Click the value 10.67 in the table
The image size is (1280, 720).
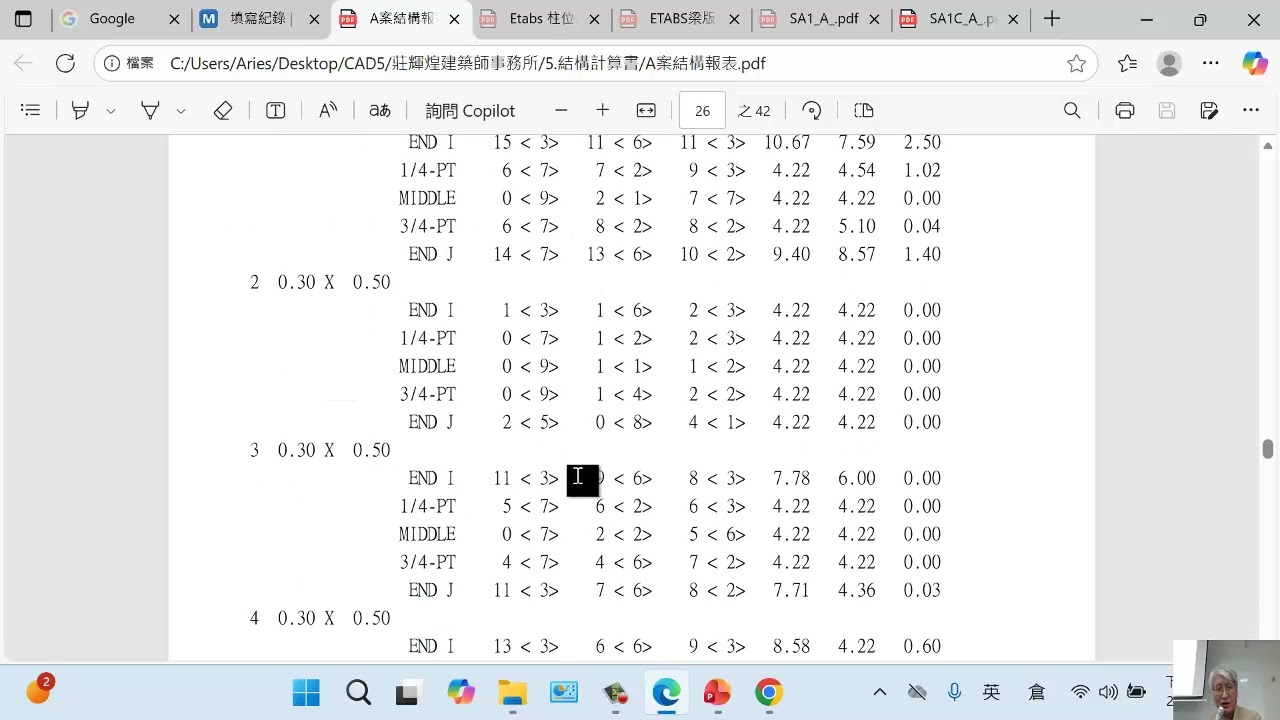point(787,143)
